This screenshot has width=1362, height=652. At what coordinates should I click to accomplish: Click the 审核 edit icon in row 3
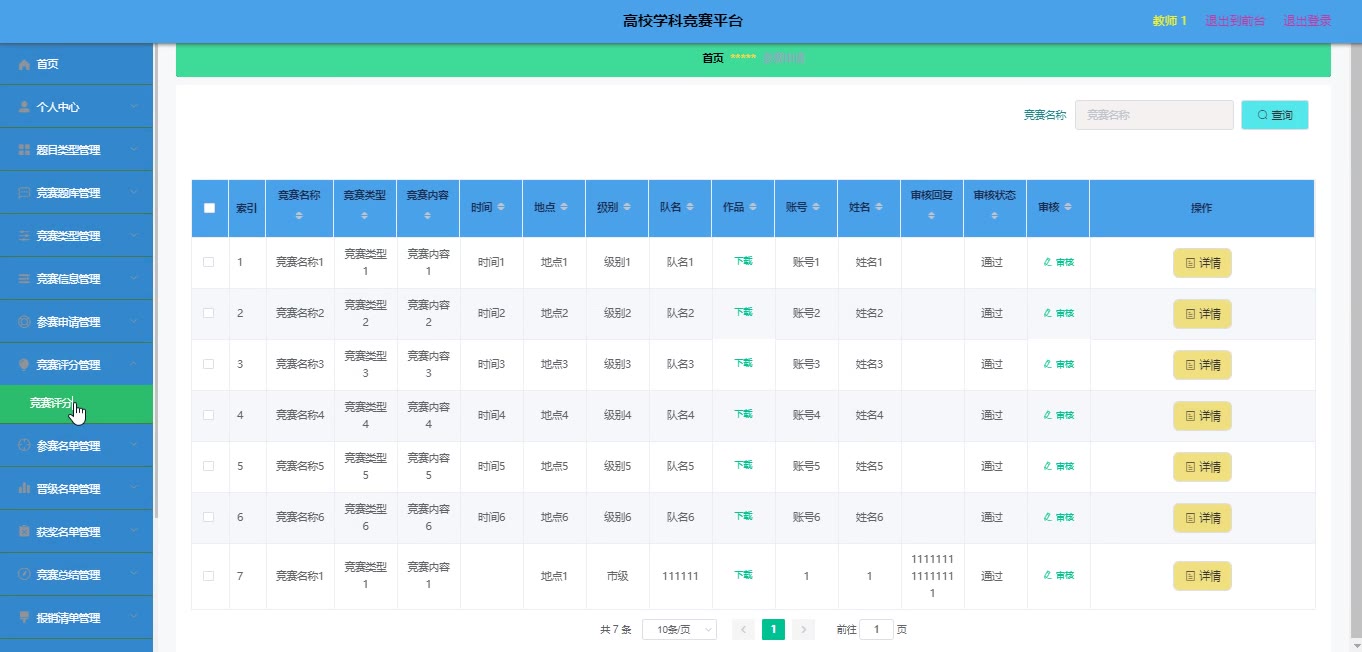[x=1047, y=364]
